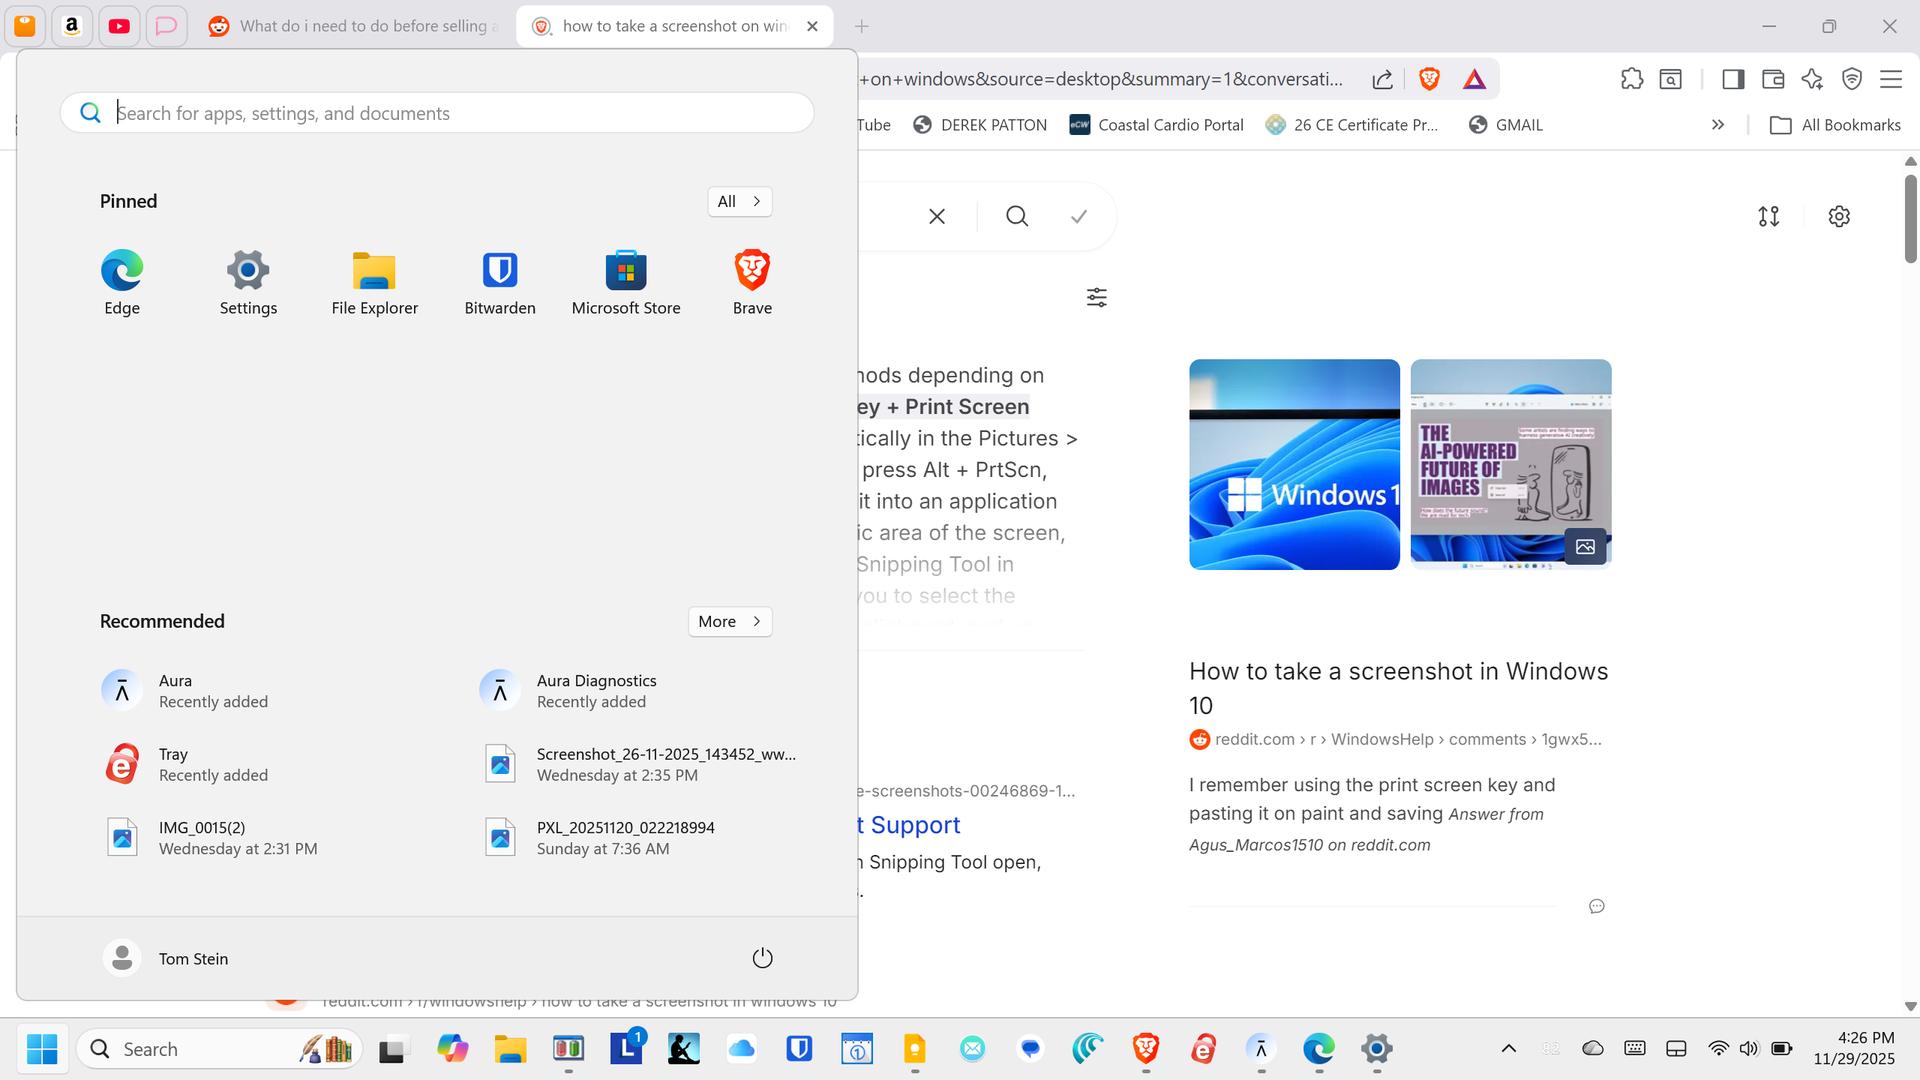Switch to the Reddit selling tab
1920x1080 pixels.
pos(355,26)
